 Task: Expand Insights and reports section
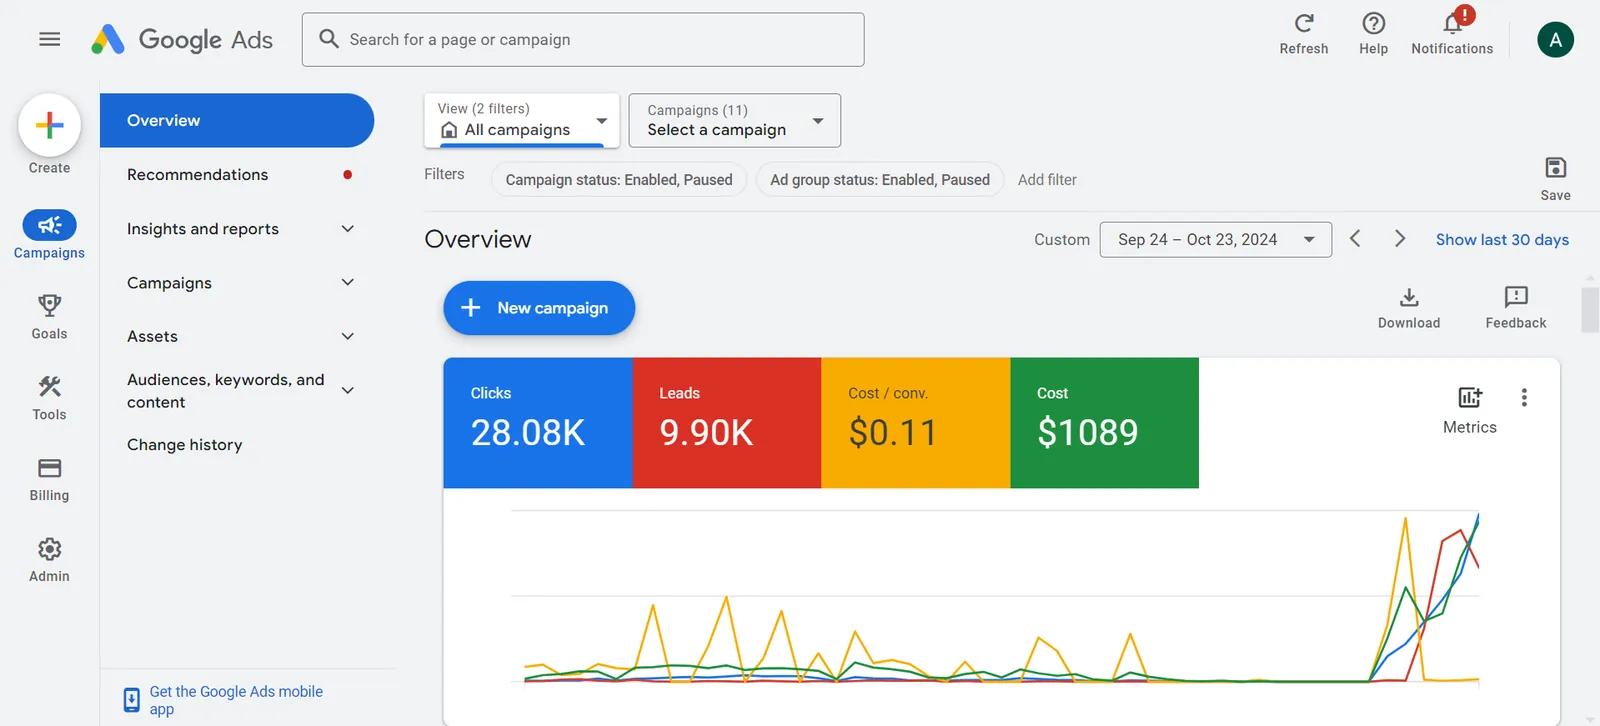(348, 229)
